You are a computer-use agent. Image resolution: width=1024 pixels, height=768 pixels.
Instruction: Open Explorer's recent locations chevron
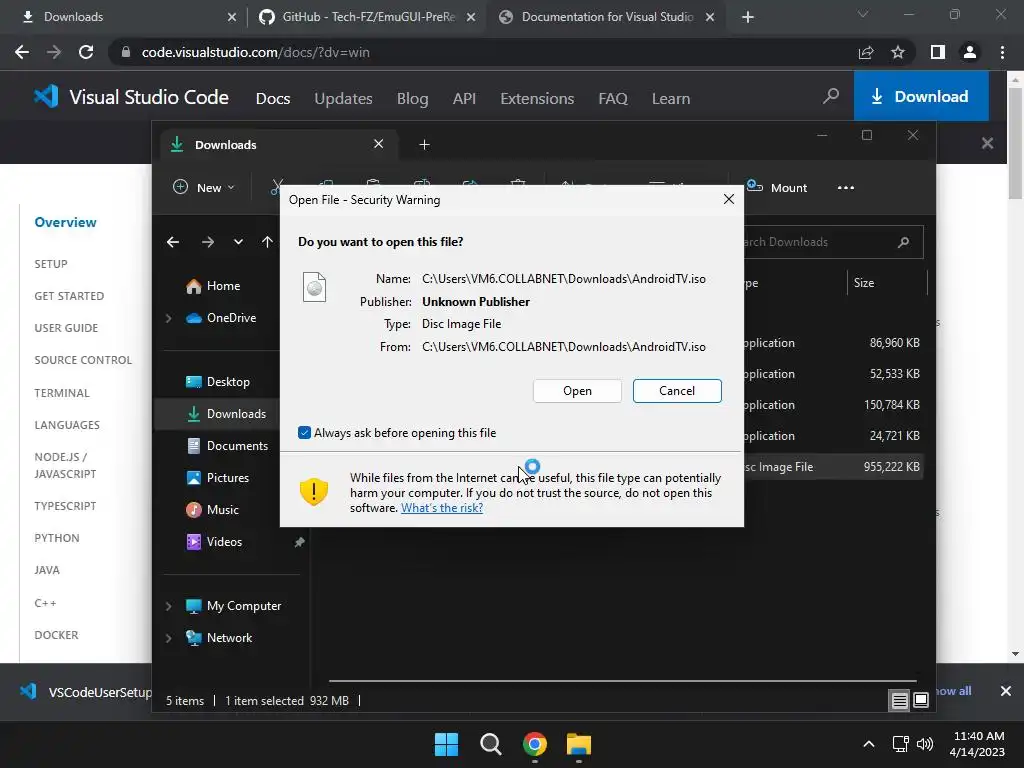(x=238, y=242)
